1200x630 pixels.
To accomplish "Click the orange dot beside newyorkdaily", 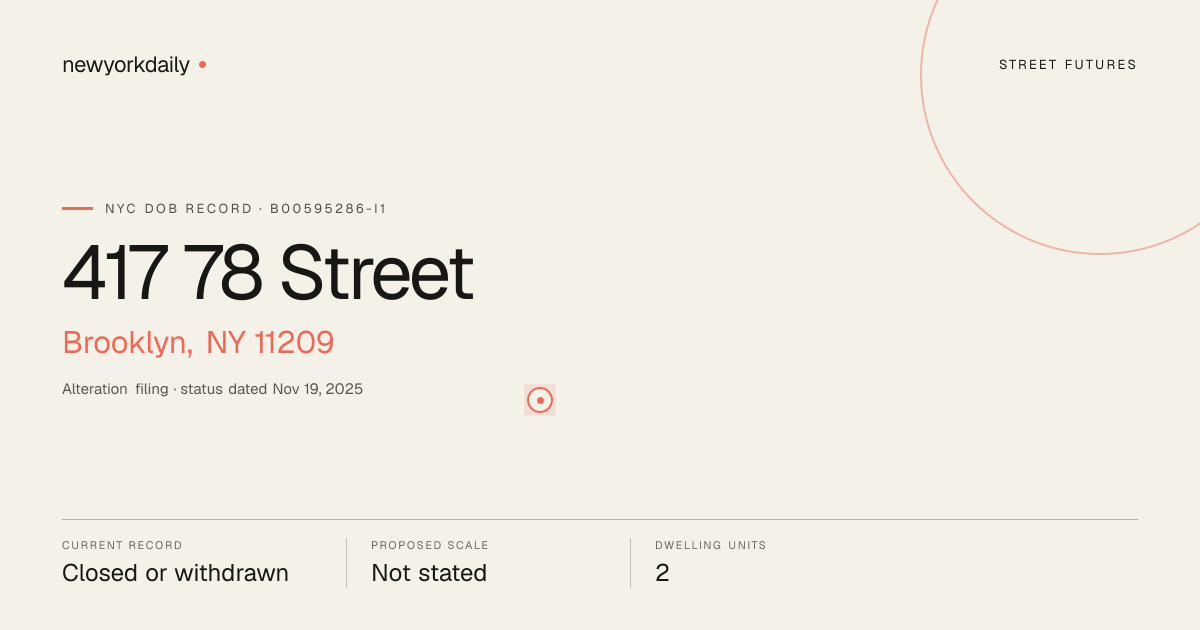I will click(x=202, y=64).
